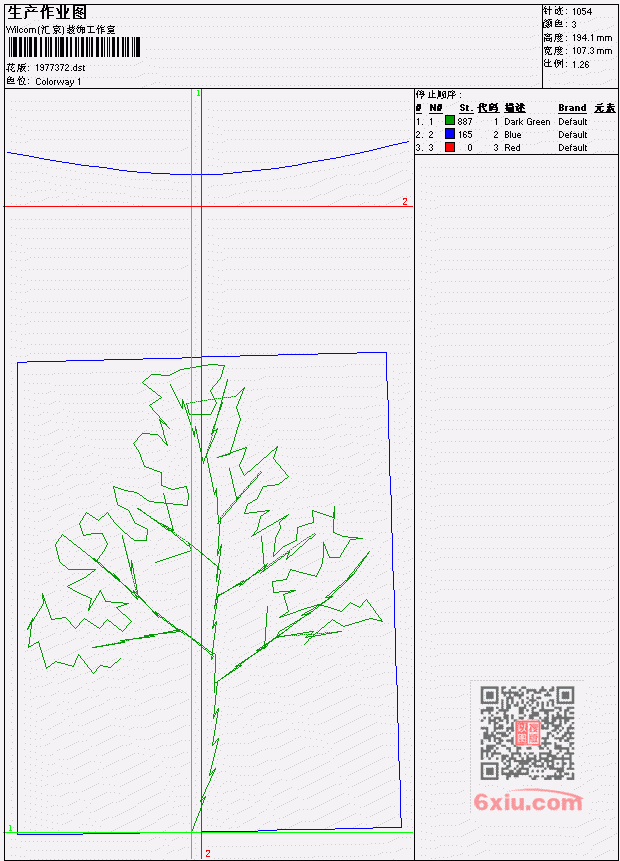Click the barcode under the studio name
Image resolution: width=620 pixels, height=861 pixels.
[x=74, y=47]
